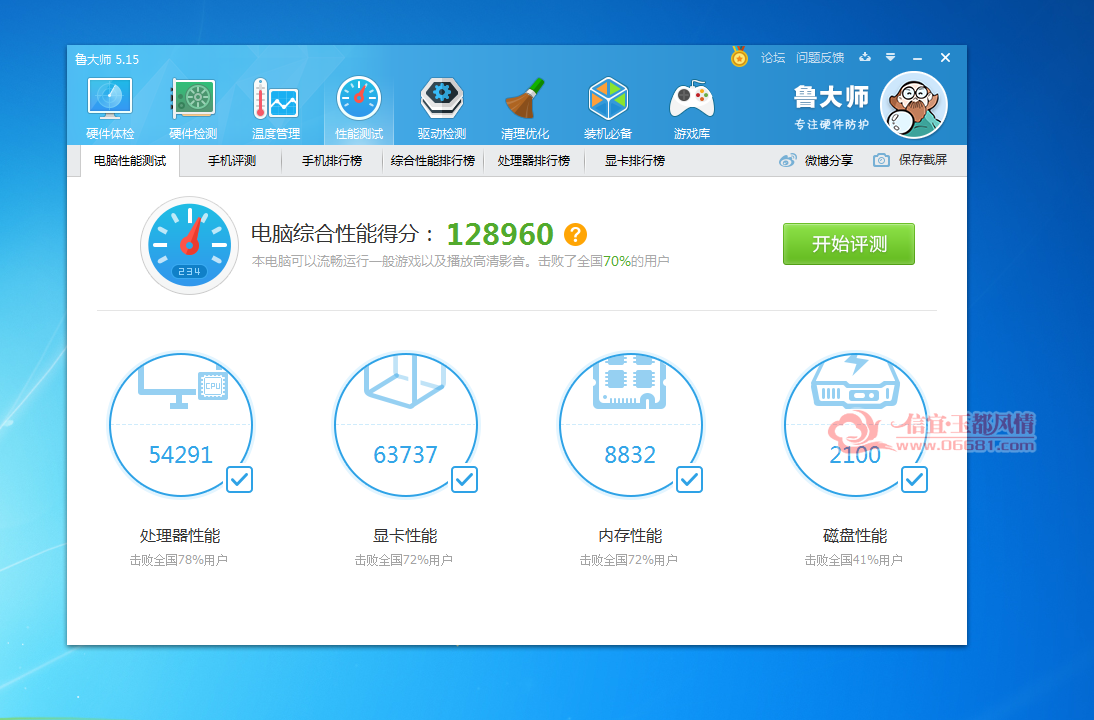Switch to the 显卡排行榜 tab
Screen dimensions: 1094x720
pyautogui.click(x=634, y=160)
